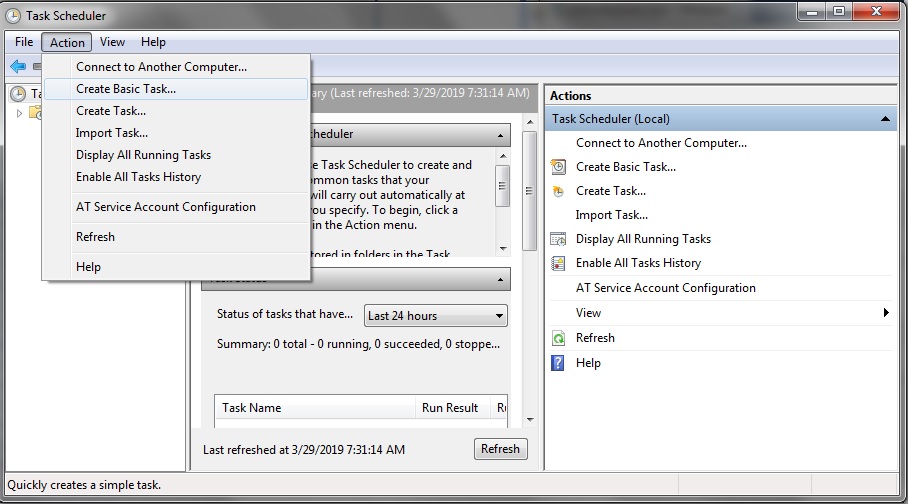
Task: Choose Display All Running Tasks in Action menu
Action: click(176, 155)
